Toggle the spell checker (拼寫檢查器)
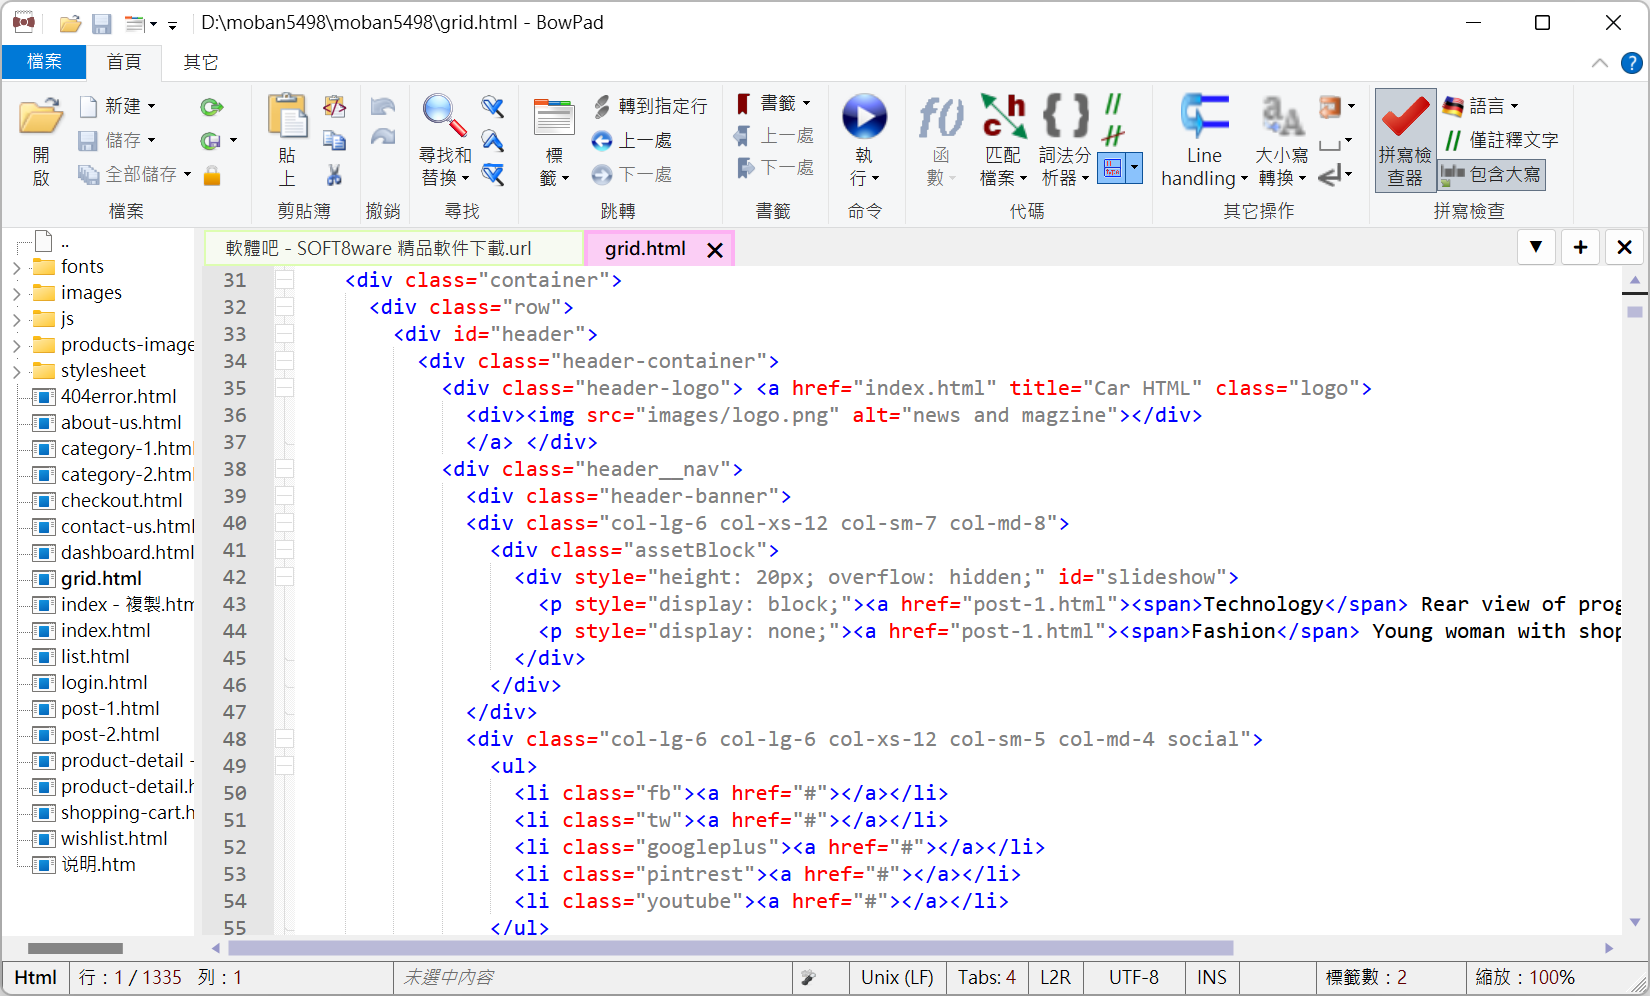 click(1405, 140)
